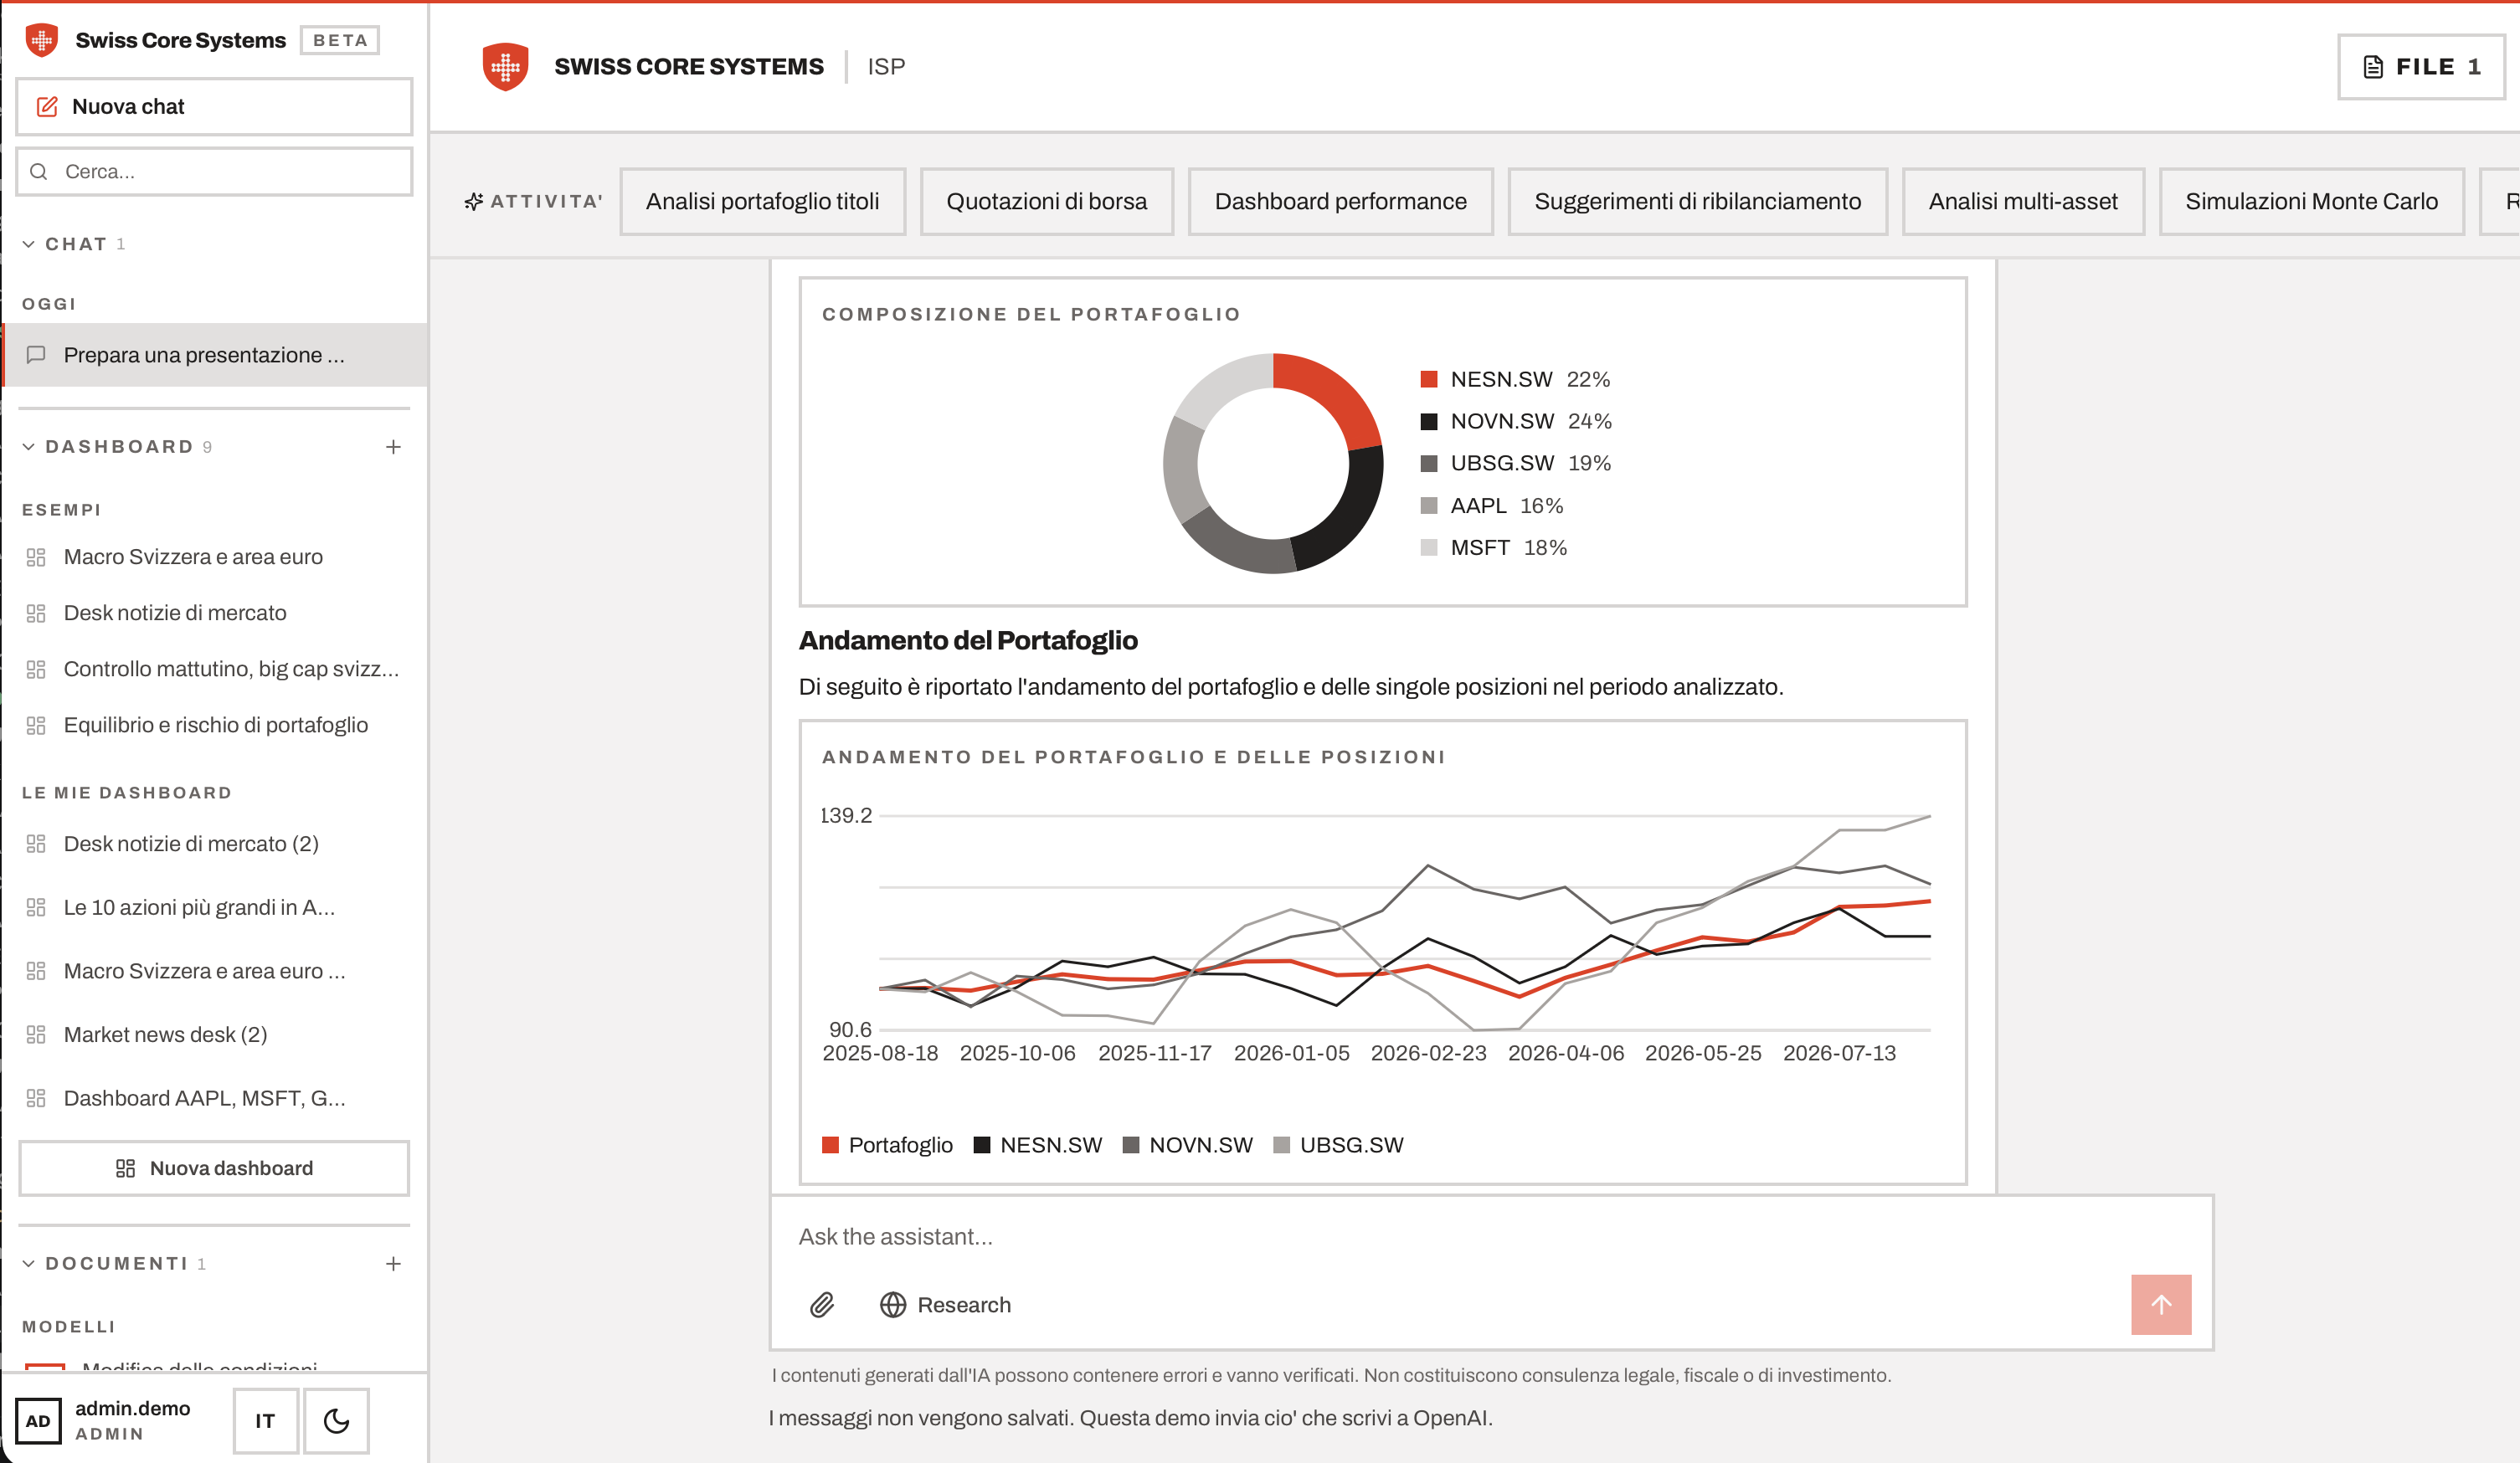The height and width of the screenshot is (1463, 2520).
Task: Select the Dashboard performance activity
Action: [x=1341, y=202]
